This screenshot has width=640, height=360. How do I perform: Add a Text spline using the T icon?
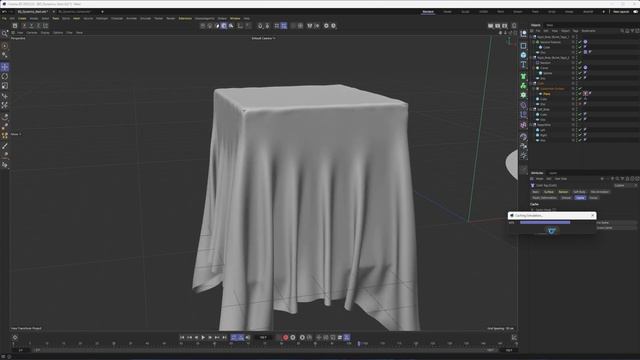523,64
